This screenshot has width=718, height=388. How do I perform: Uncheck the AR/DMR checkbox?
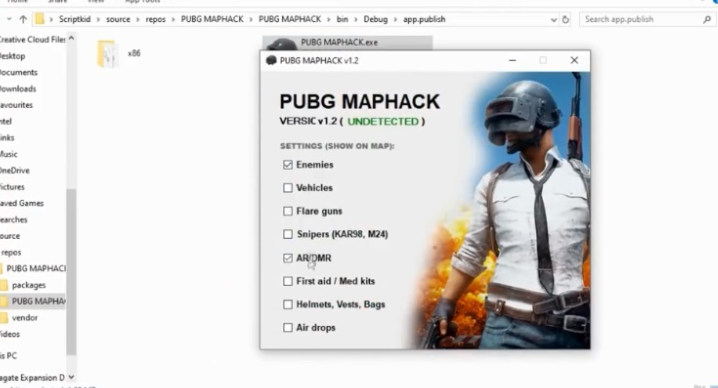tap(288, 258)
